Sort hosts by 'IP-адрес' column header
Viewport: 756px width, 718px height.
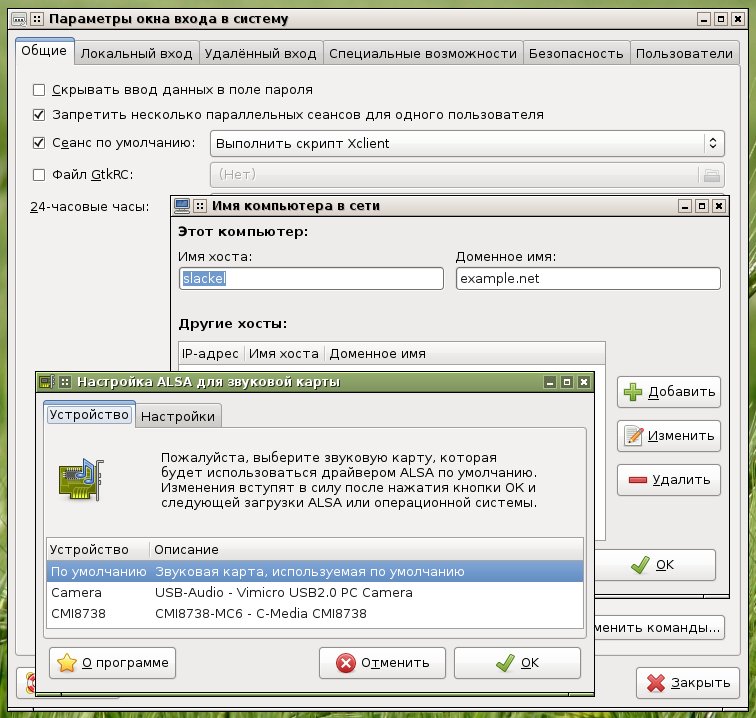pyautogui.click(x=211, y=354)
